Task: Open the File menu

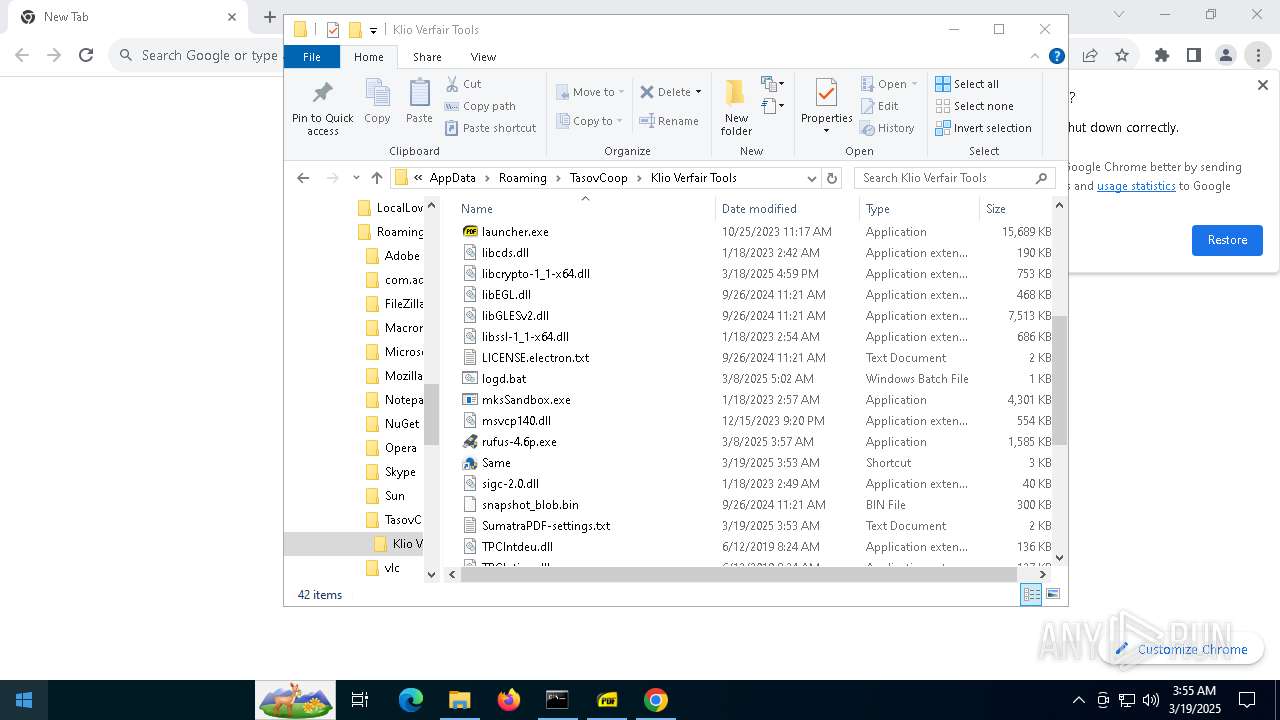Action: coord(312,57)
